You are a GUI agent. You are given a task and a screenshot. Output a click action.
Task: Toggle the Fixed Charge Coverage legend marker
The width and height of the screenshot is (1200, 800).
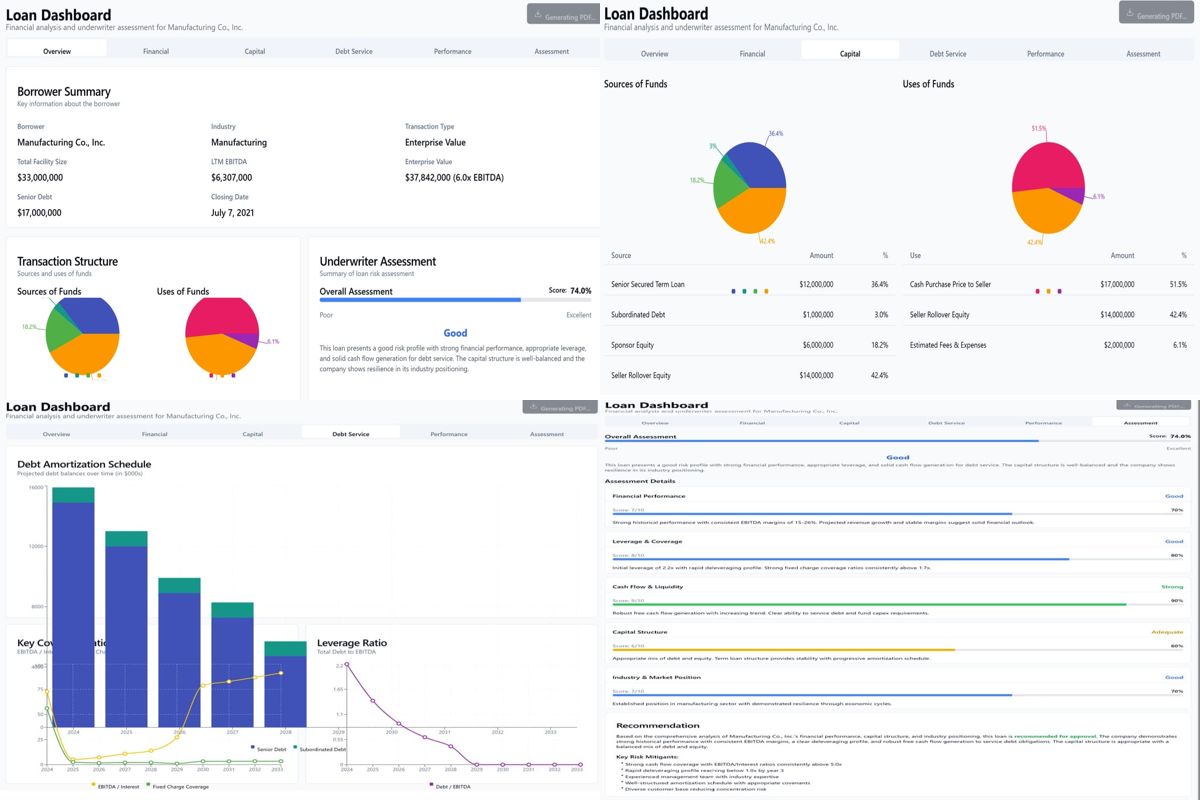coord(149,785)
